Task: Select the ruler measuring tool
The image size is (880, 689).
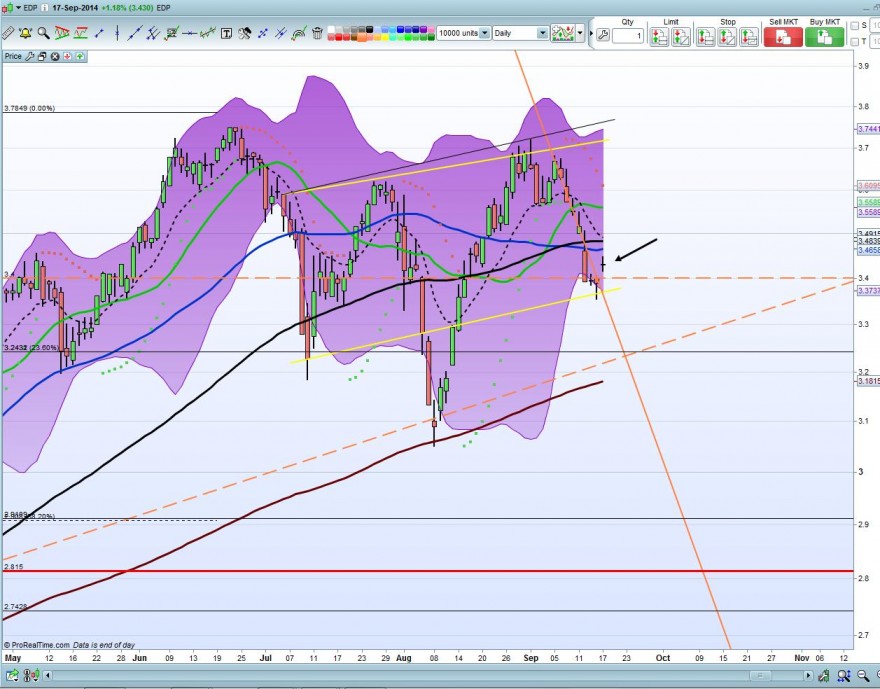Action: pos(8,33)
